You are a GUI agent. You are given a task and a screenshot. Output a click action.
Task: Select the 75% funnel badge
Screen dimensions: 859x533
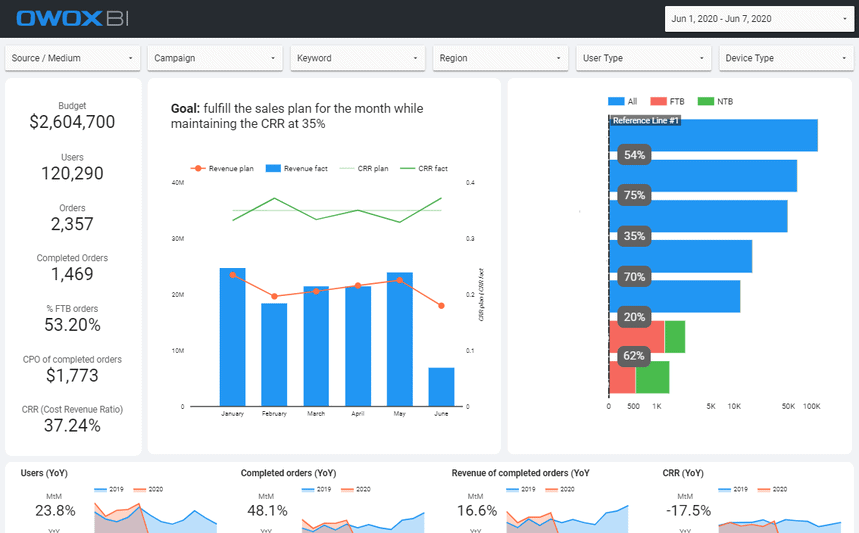click(634, 195)
